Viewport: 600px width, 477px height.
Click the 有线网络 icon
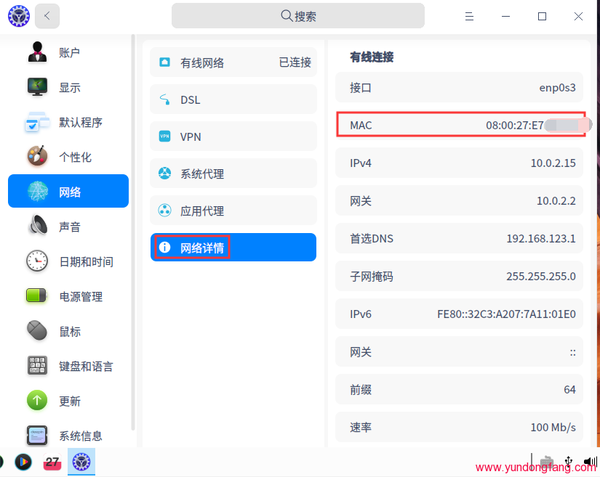(x=165, y=62)
